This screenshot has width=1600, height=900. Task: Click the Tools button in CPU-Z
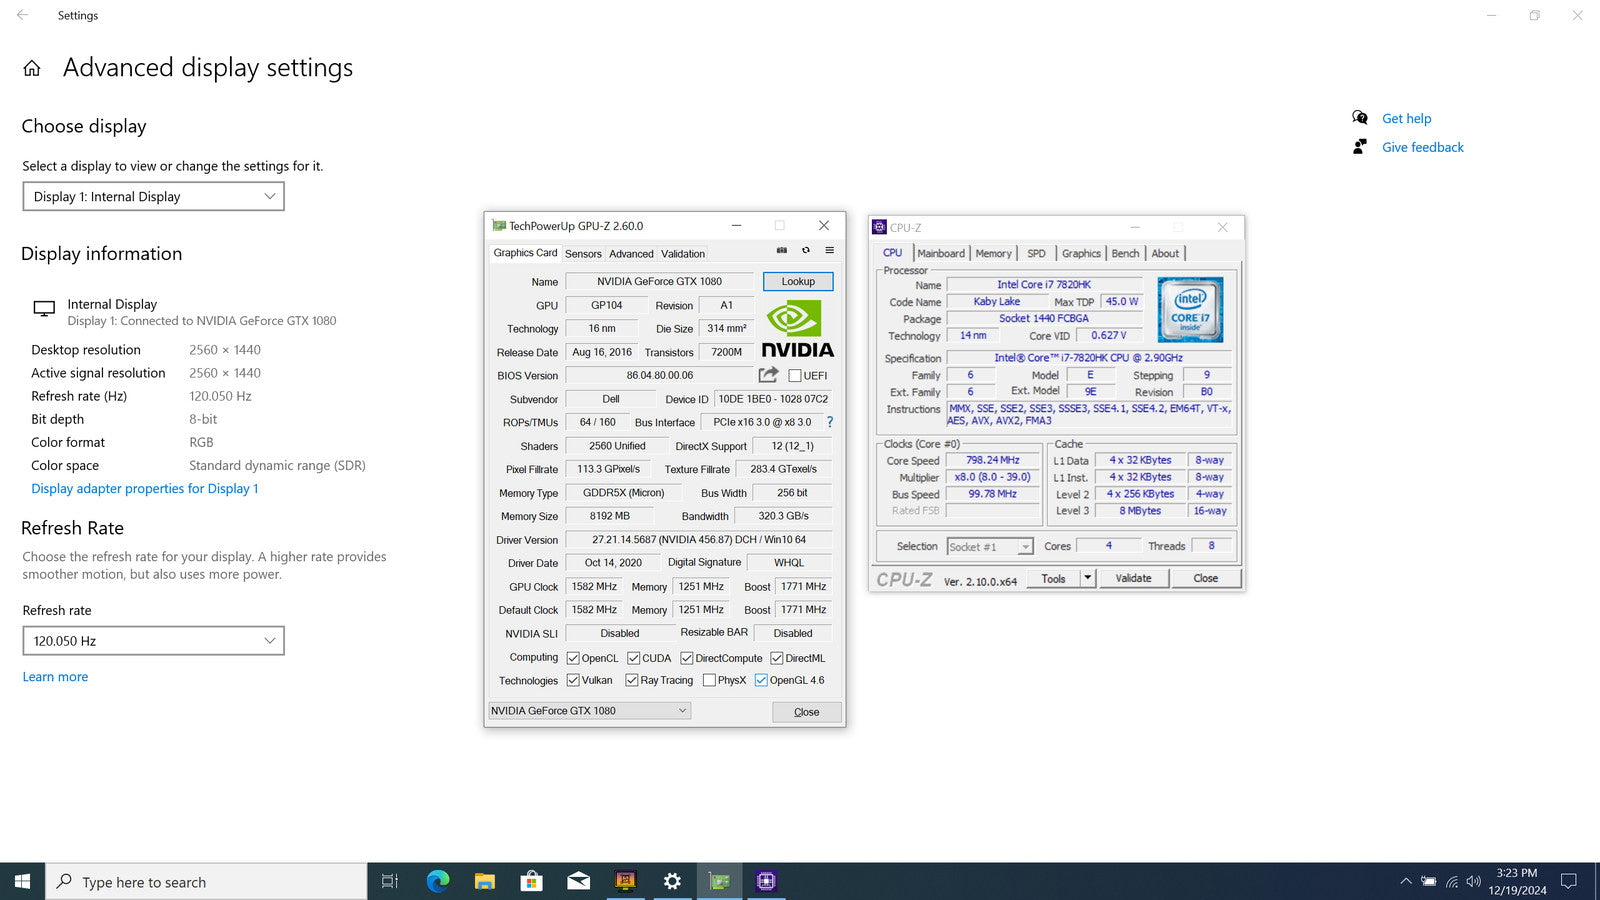pos(1053,578)
